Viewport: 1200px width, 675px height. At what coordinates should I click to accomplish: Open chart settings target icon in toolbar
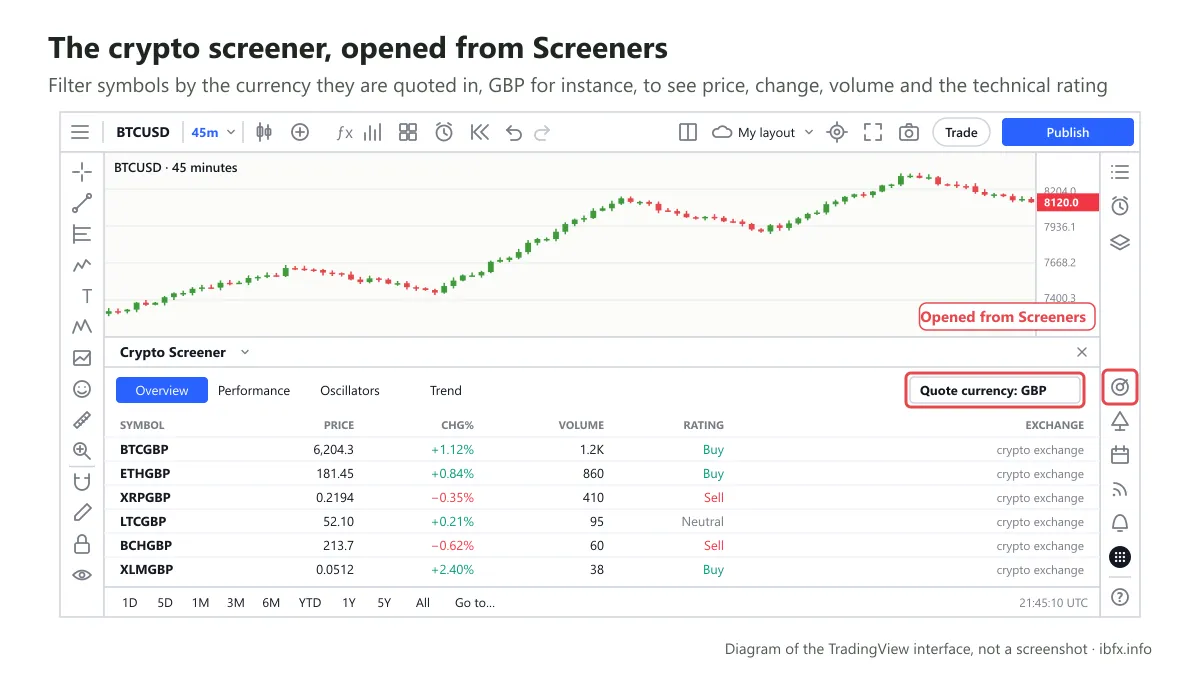click(x=838, y=132)
